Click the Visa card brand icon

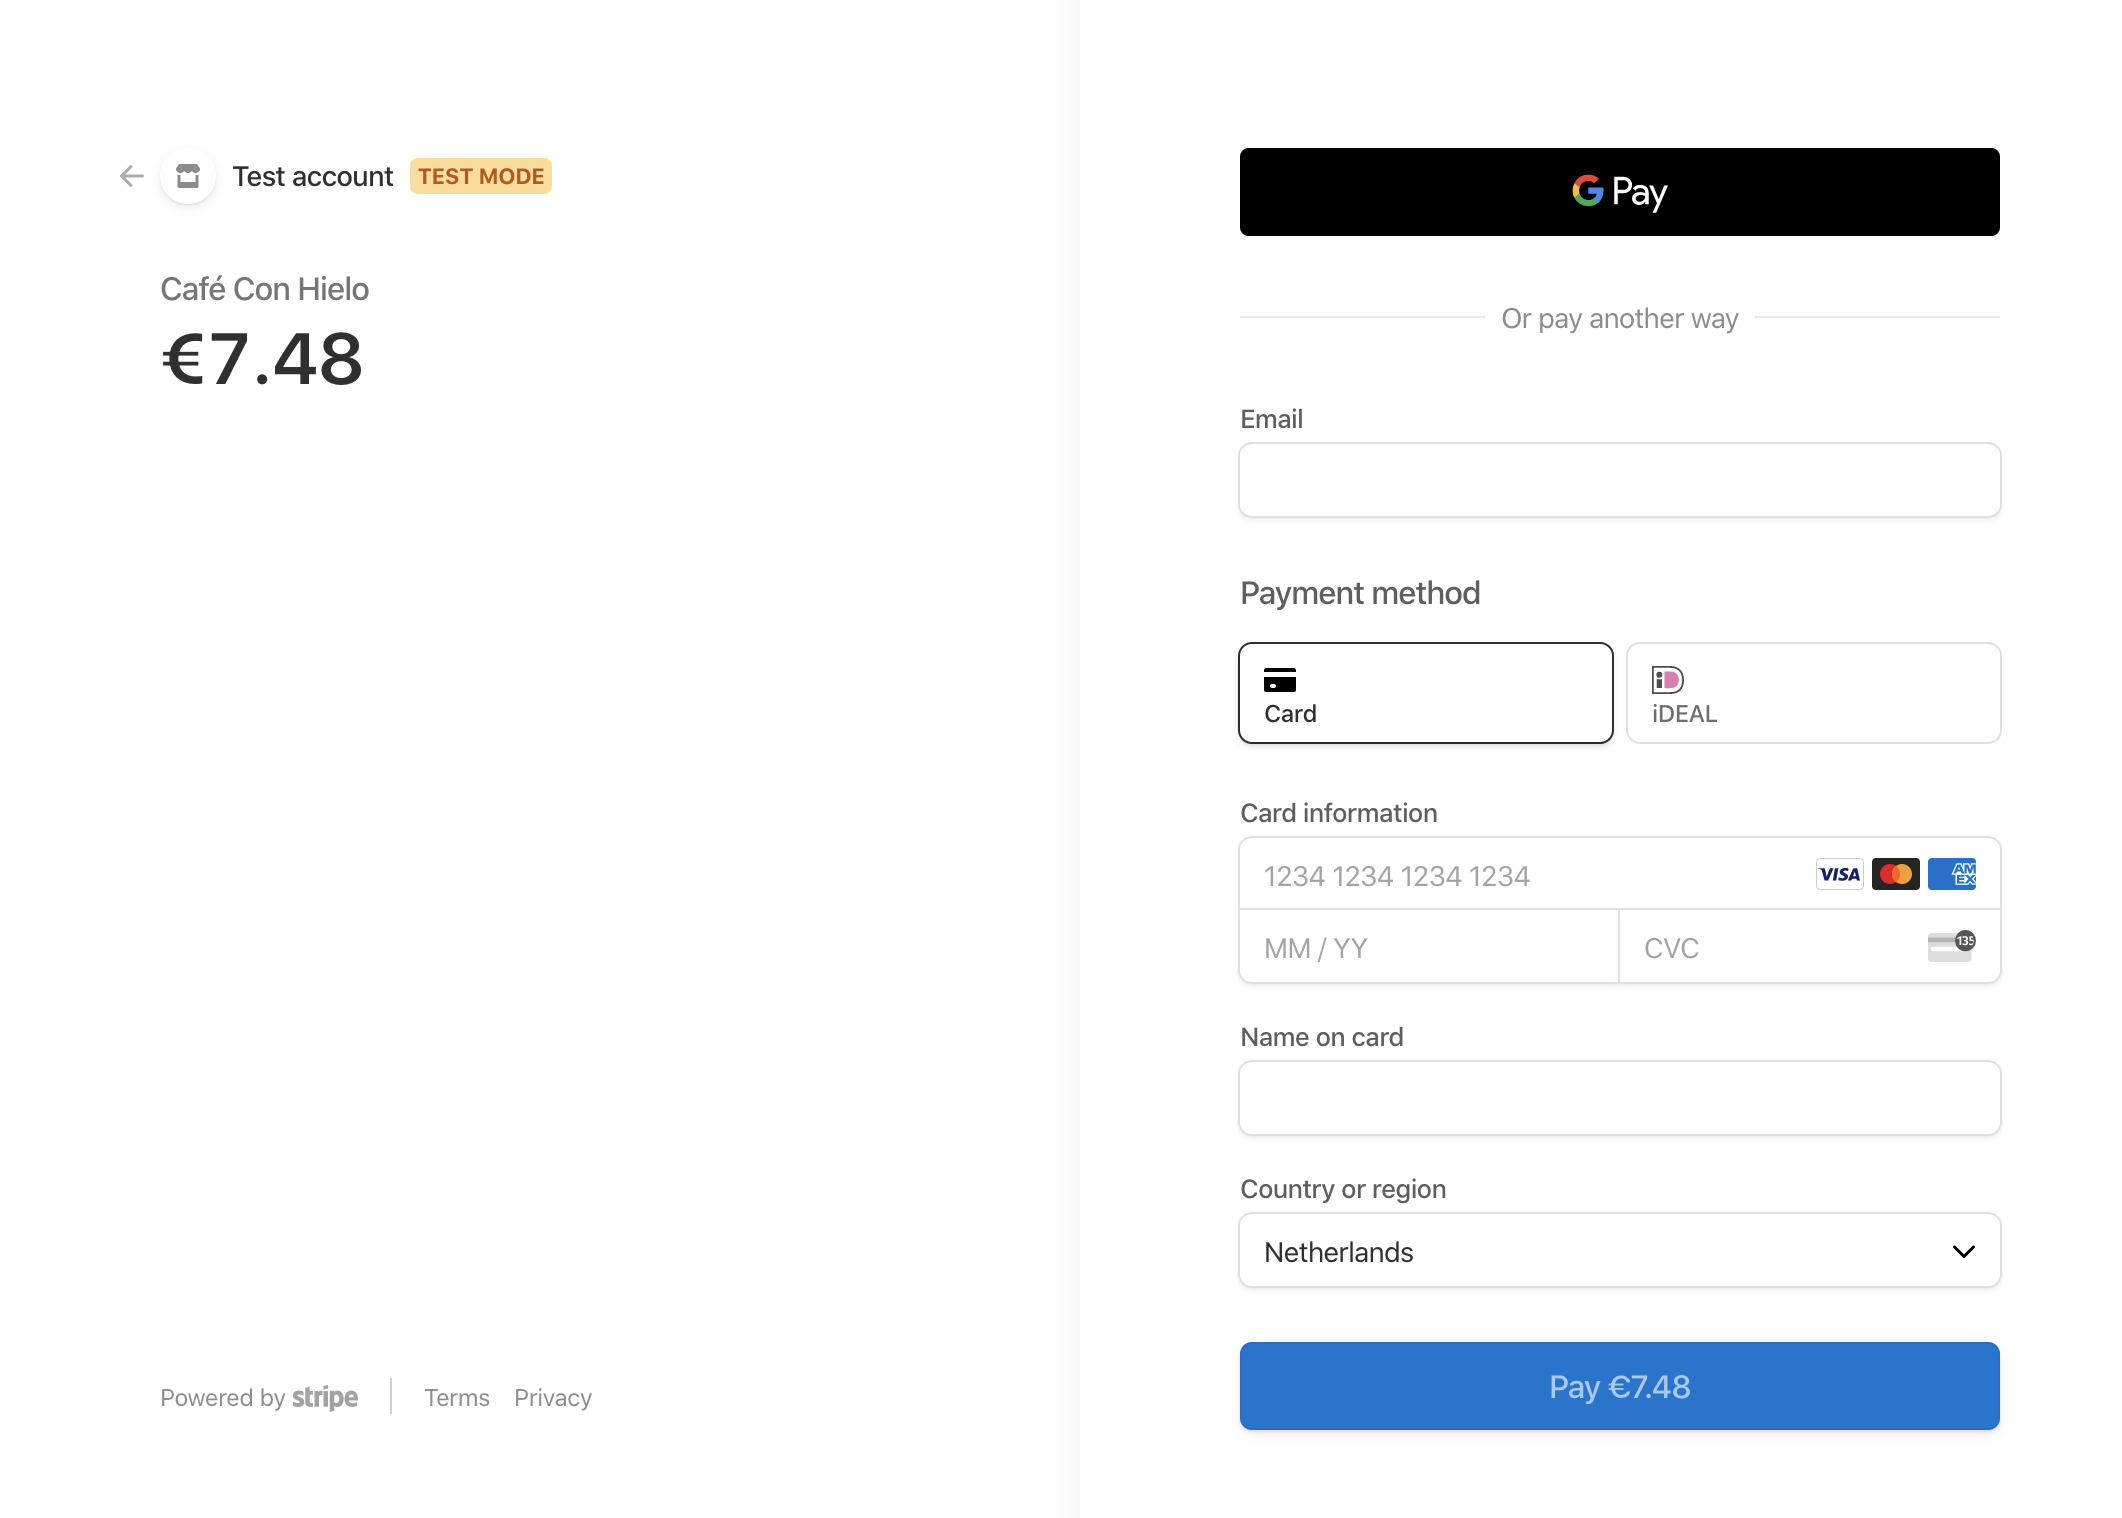[1838, 874]
